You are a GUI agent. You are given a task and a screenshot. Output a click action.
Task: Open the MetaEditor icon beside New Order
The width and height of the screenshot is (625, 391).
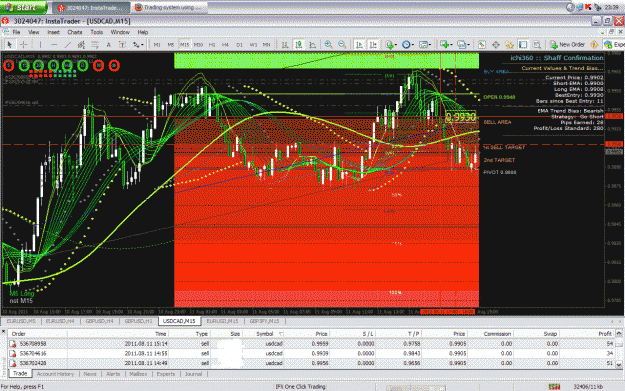(594, 45)
